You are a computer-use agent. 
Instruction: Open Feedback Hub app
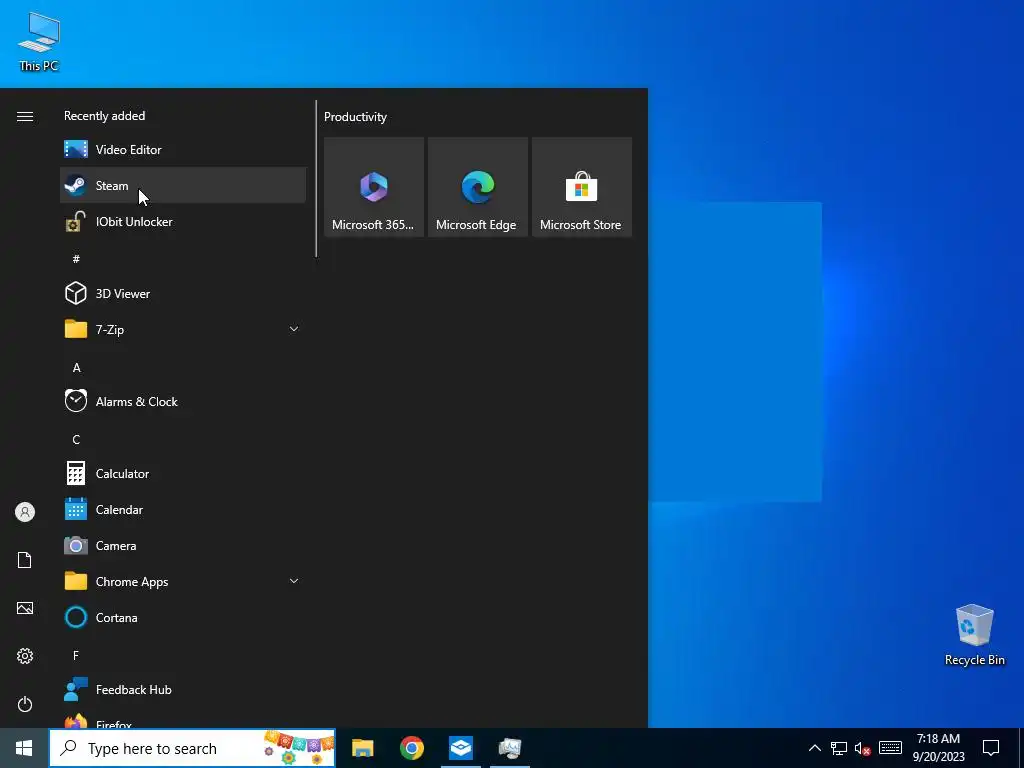[183, 690]
